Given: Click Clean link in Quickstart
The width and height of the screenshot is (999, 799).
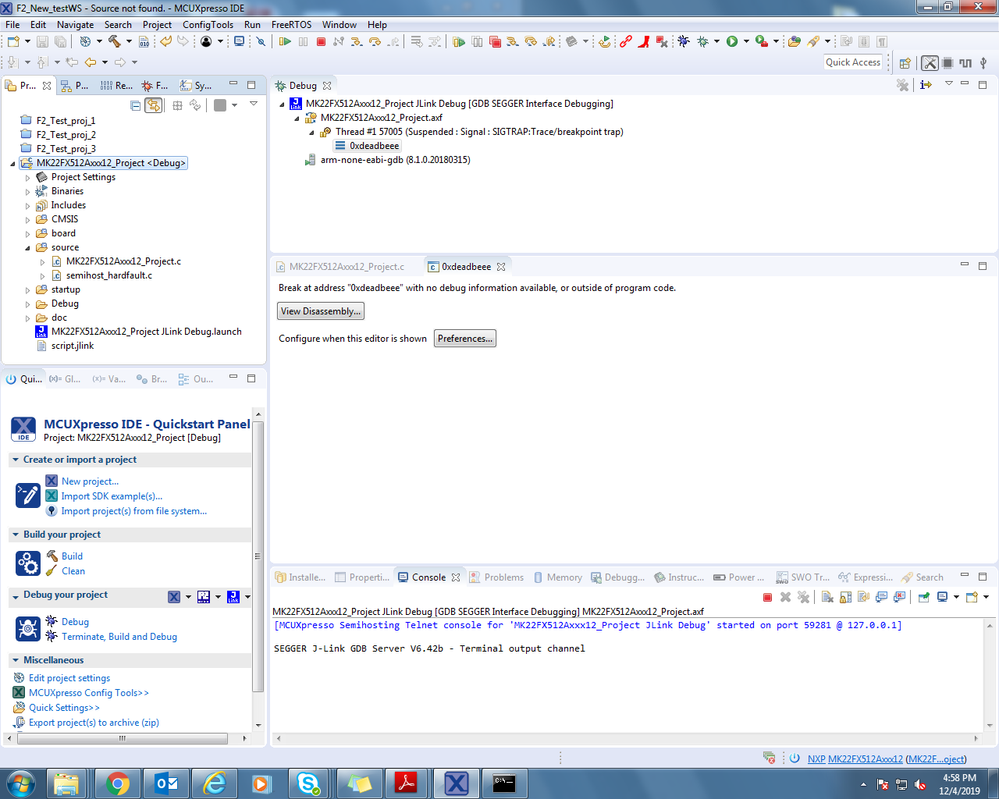Looking at the screenshot, I should click(73, 571).
